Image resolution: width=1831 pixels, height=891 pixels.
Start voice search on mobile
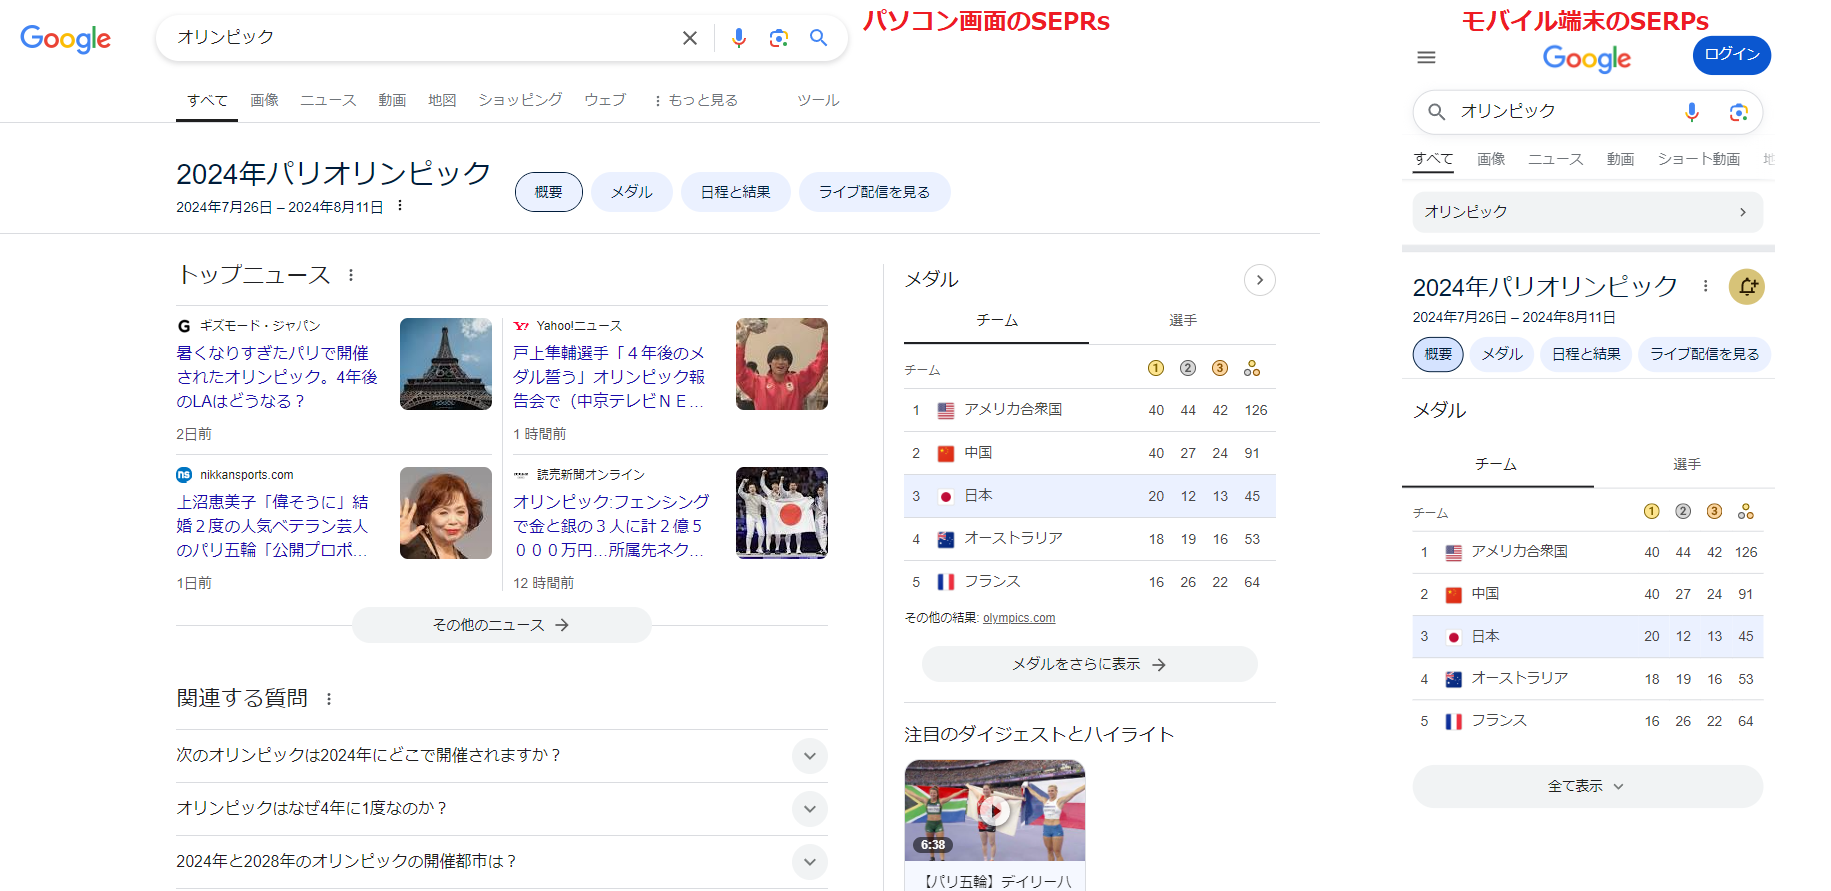tap(1692, 112)
